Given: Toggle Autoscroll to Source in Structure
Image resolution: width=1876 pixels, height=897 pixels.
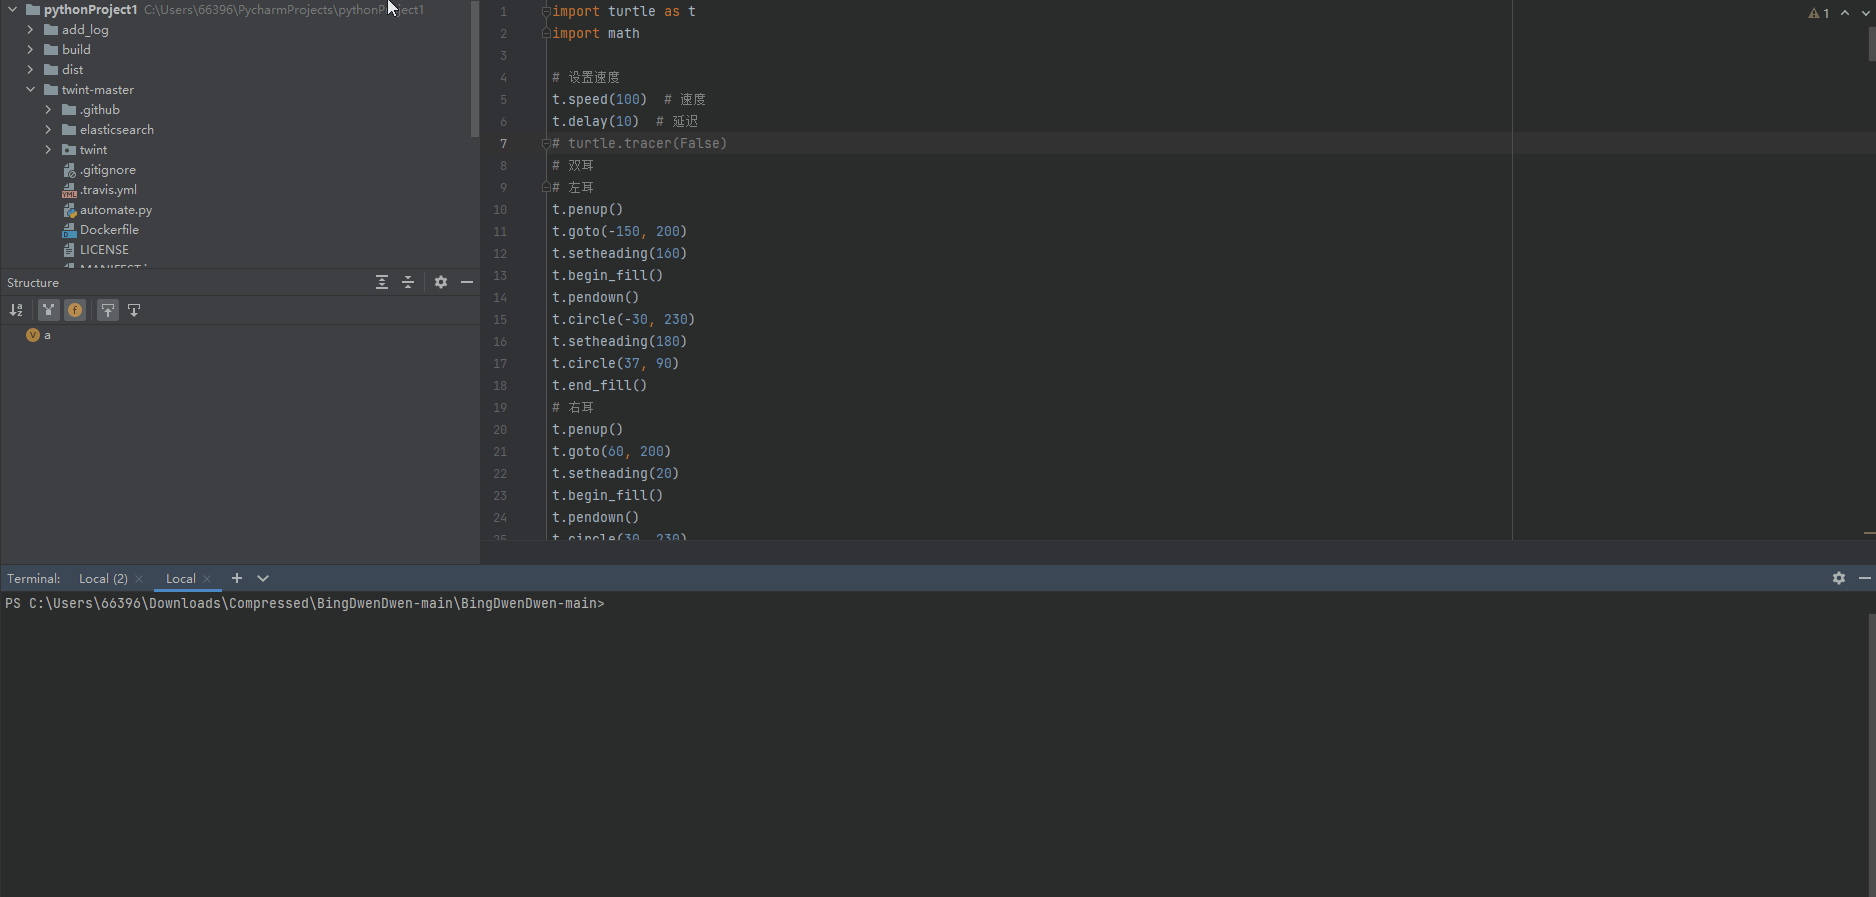Looking at the screenshot, I should coord(108,310).
